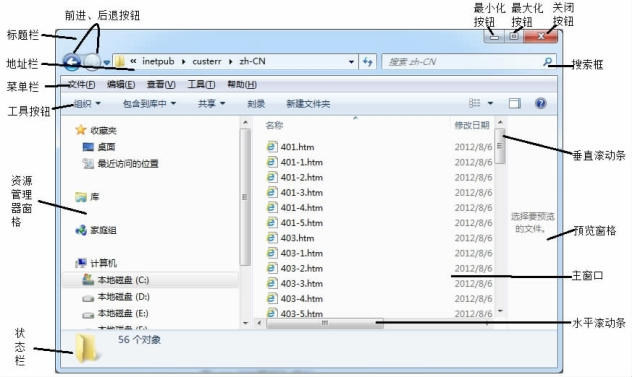Go back with the Back arrow button

72,62
